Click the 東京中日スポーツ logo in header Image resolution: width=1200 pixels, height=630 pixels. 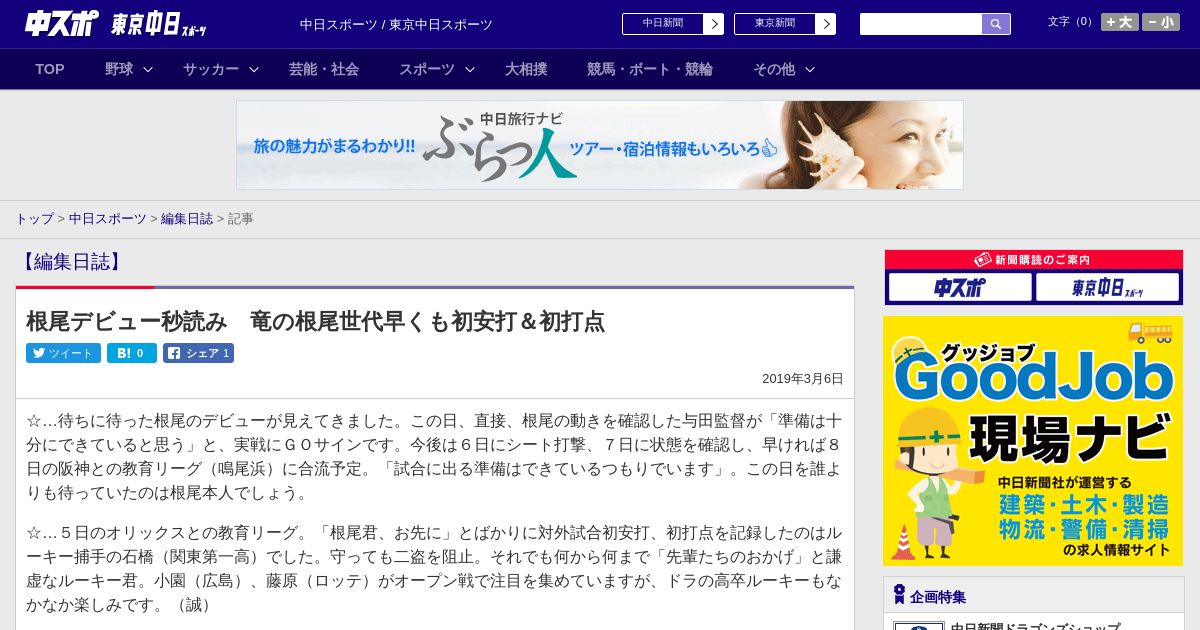click(159, 24)
